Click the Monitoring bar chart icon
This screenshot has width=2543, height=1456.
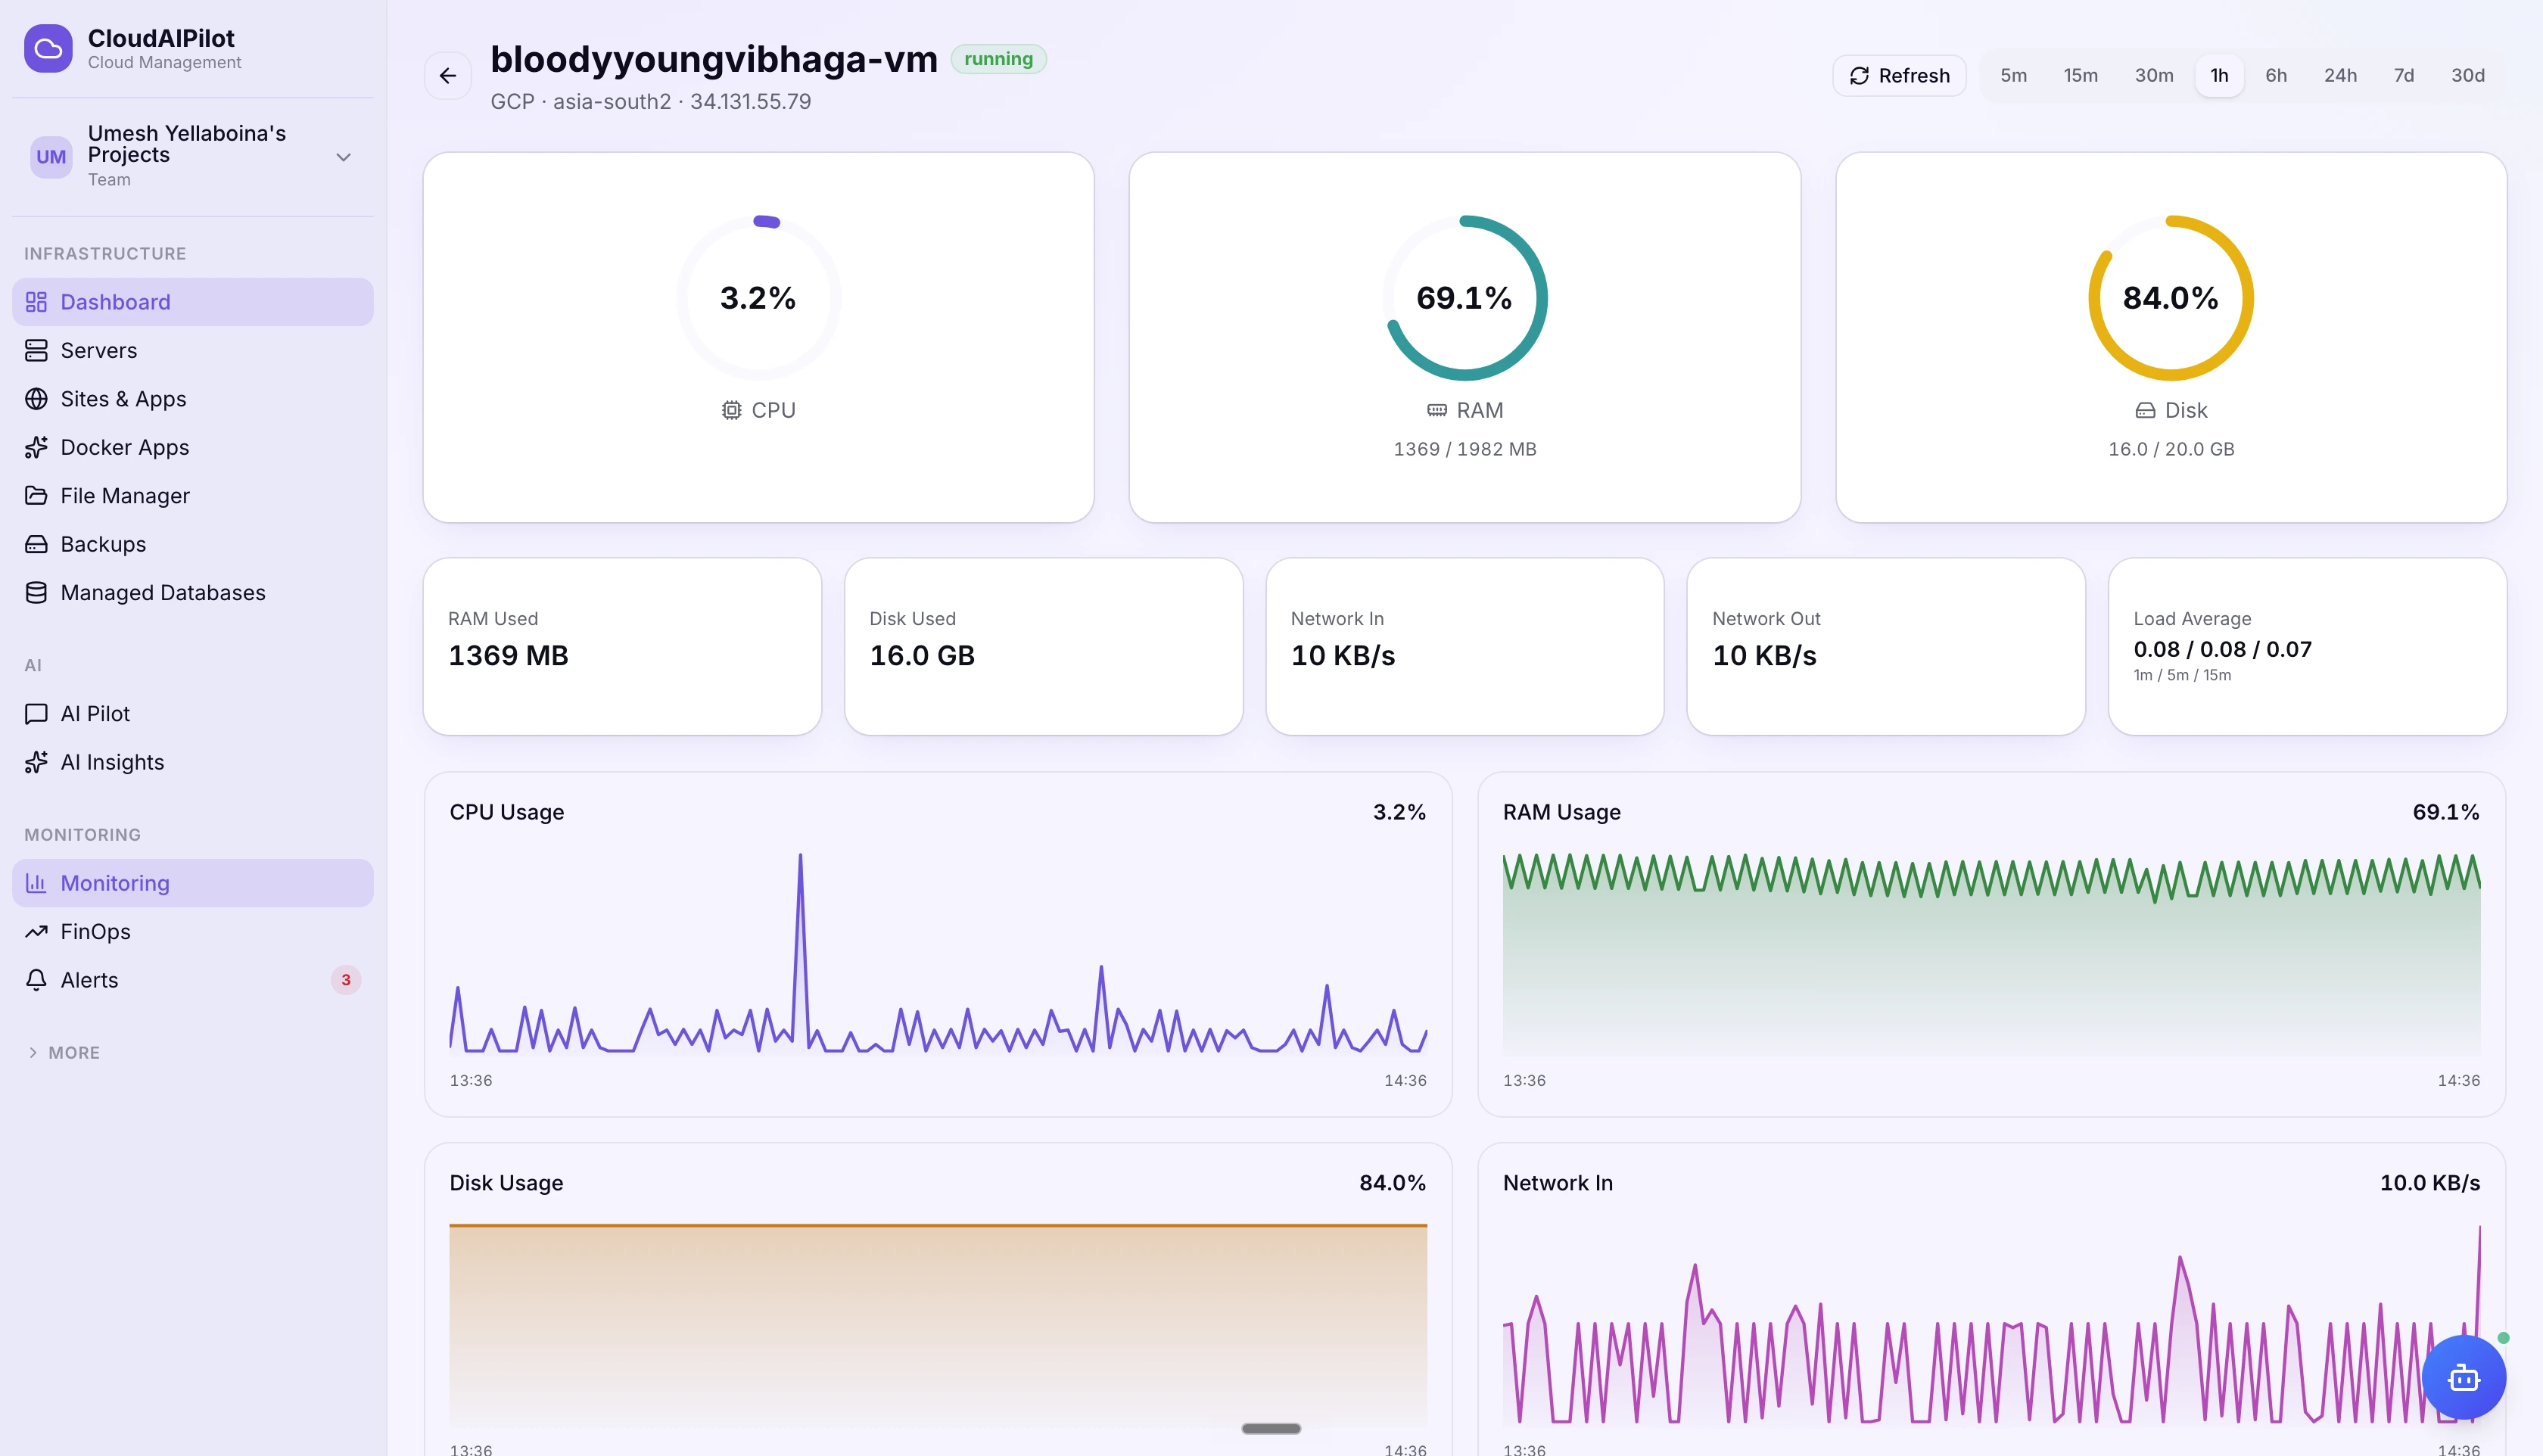pyautogui.click(x=36, y=883)
